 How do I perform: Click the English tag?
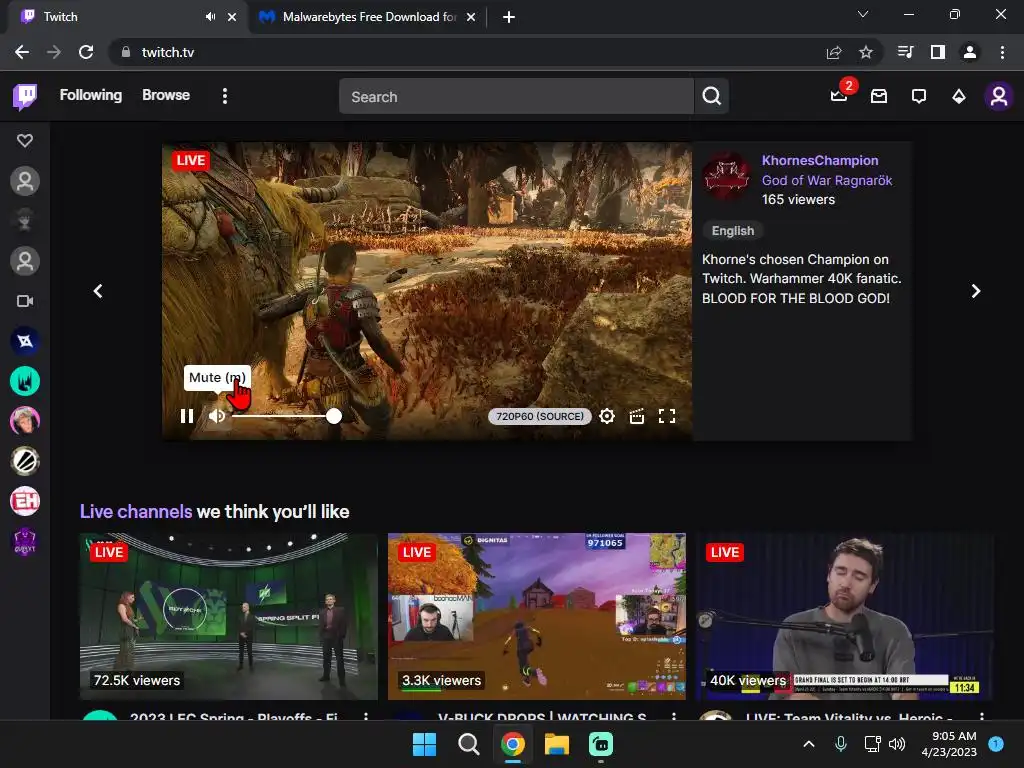(x=733, y=231)
